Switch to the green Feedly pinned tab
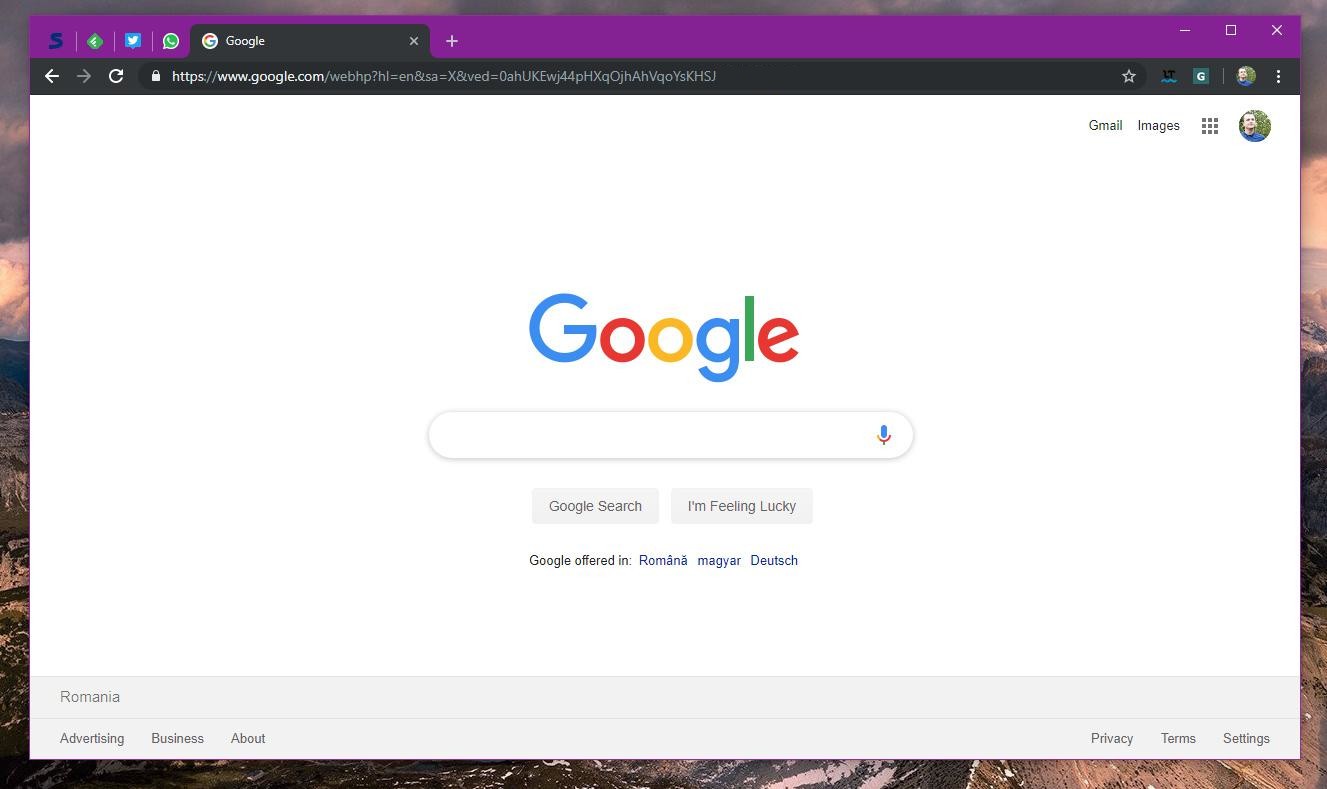 (95, 41)
